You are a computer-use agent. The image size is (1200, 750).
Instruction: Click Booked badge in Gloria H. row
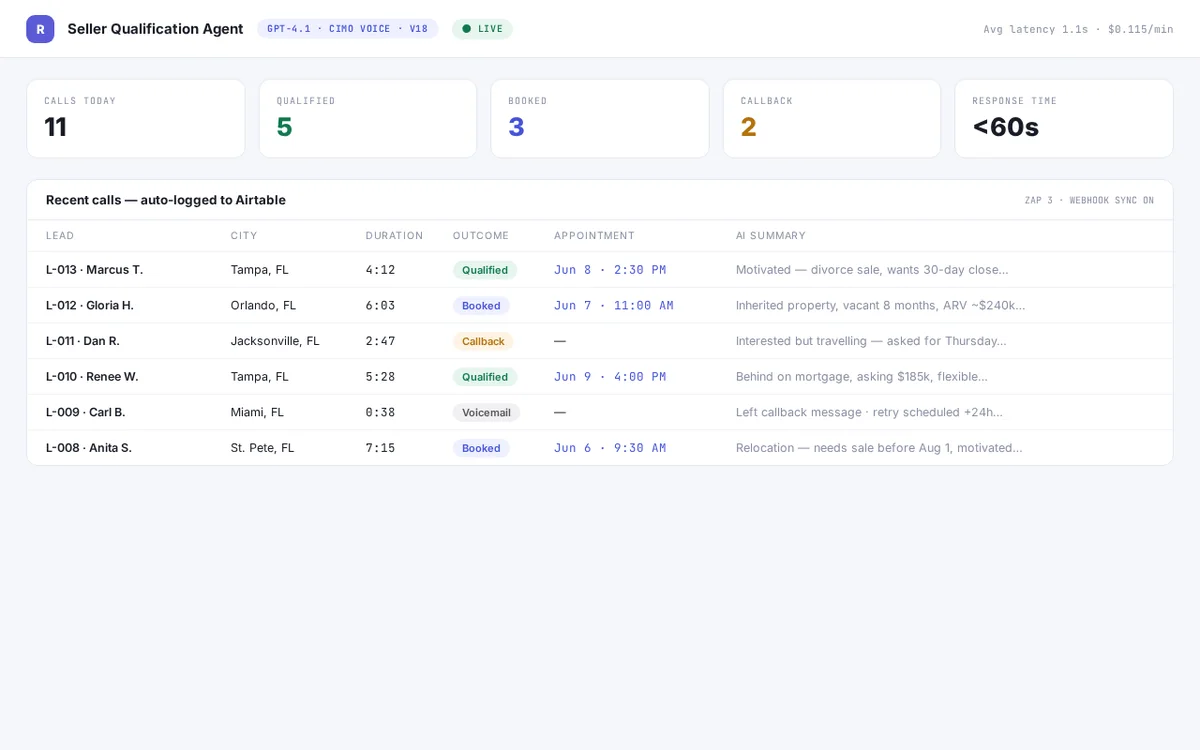(481, 305)
